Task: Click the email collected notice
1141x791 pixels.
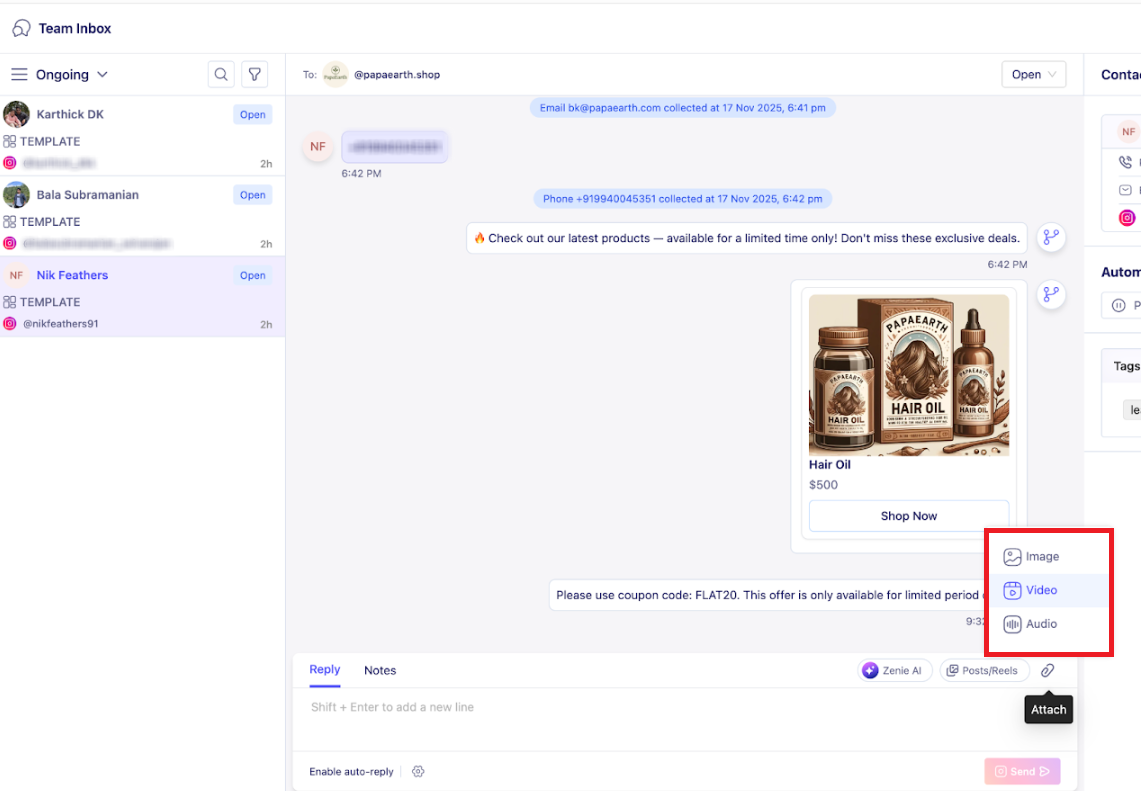Action: [x=683, y=108]
